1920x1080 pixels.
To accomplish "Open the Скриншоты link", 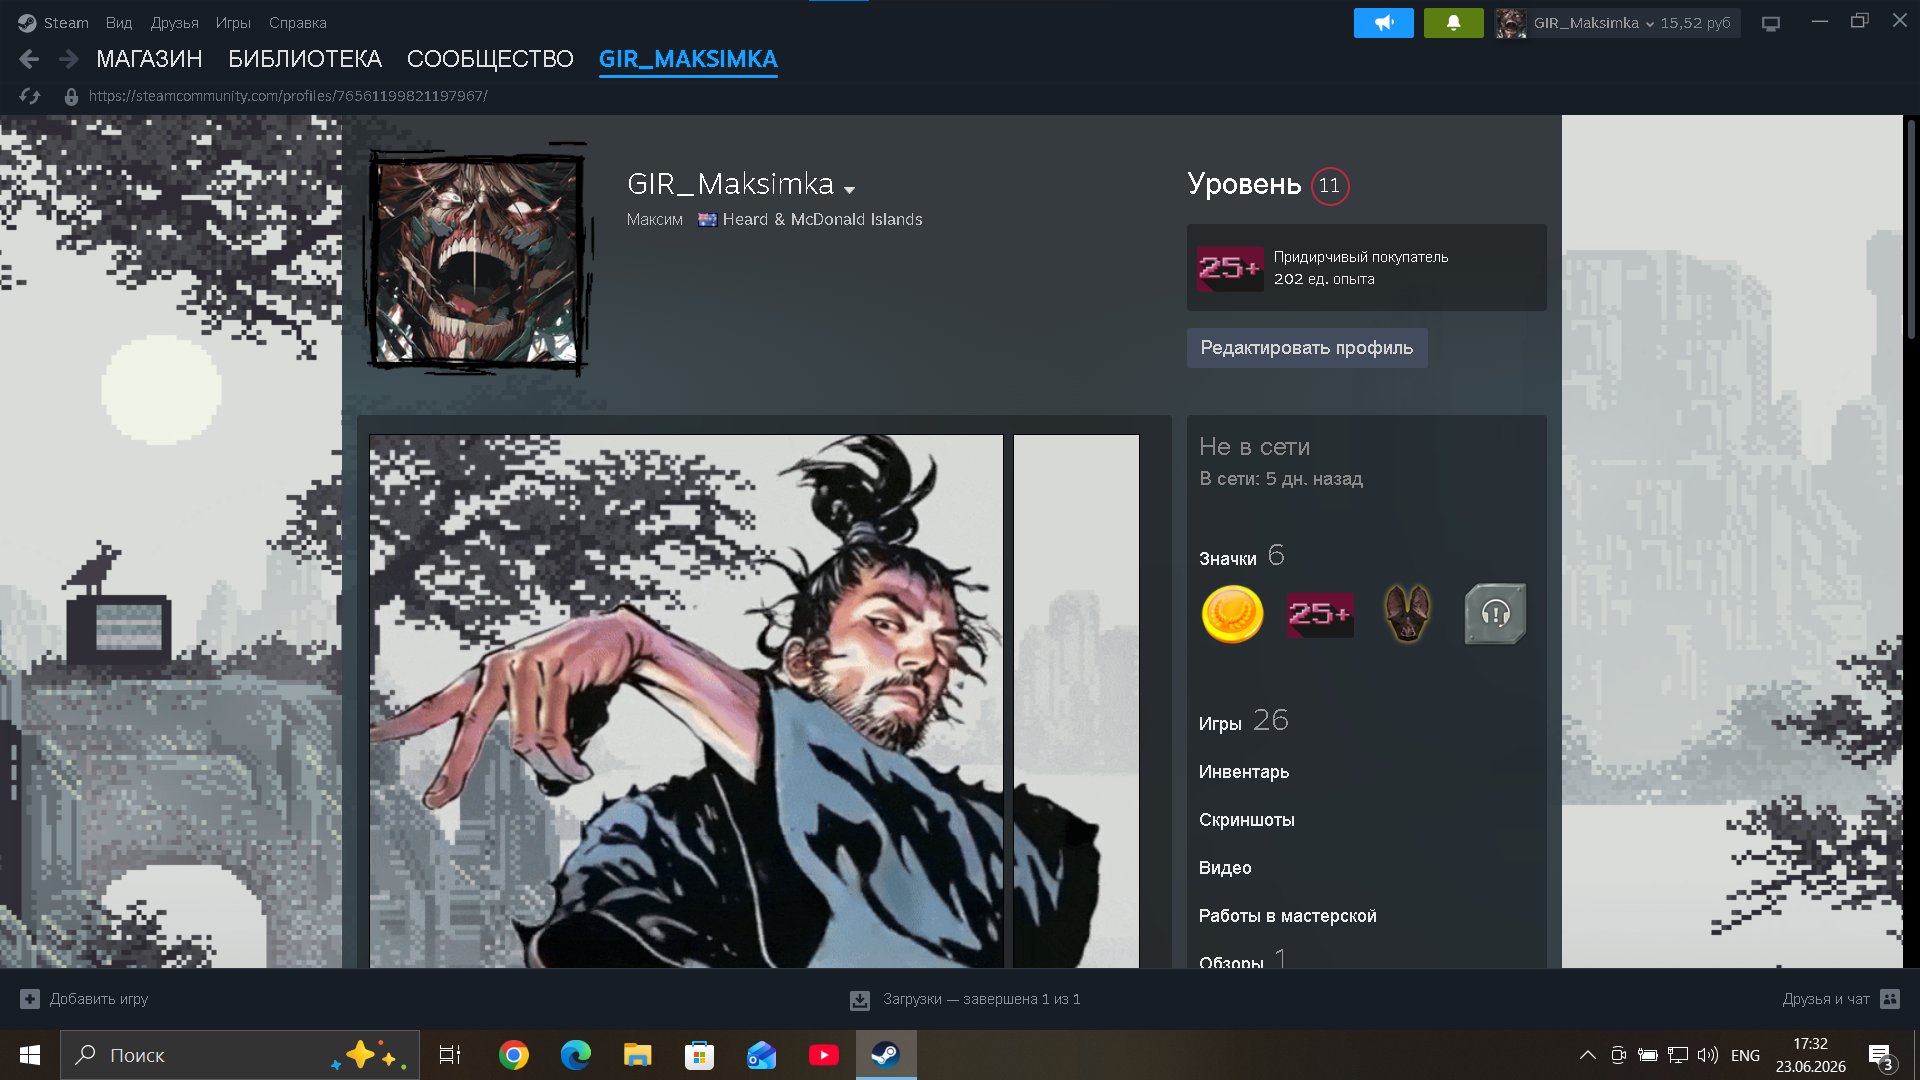I will tap(1247, 820).
